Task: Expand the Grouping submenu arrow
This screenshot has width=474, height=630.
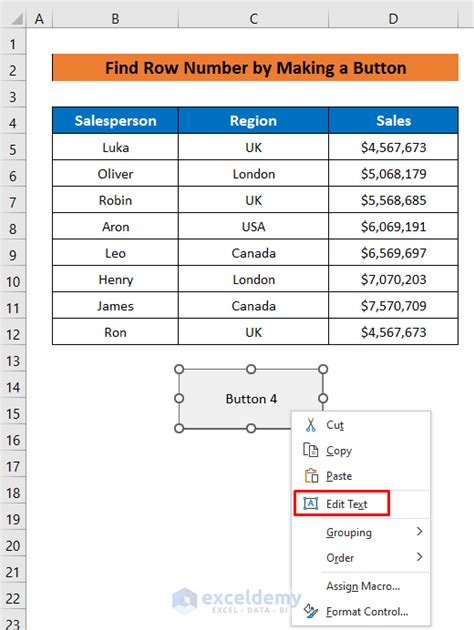Action: click(x=419, y=531)
